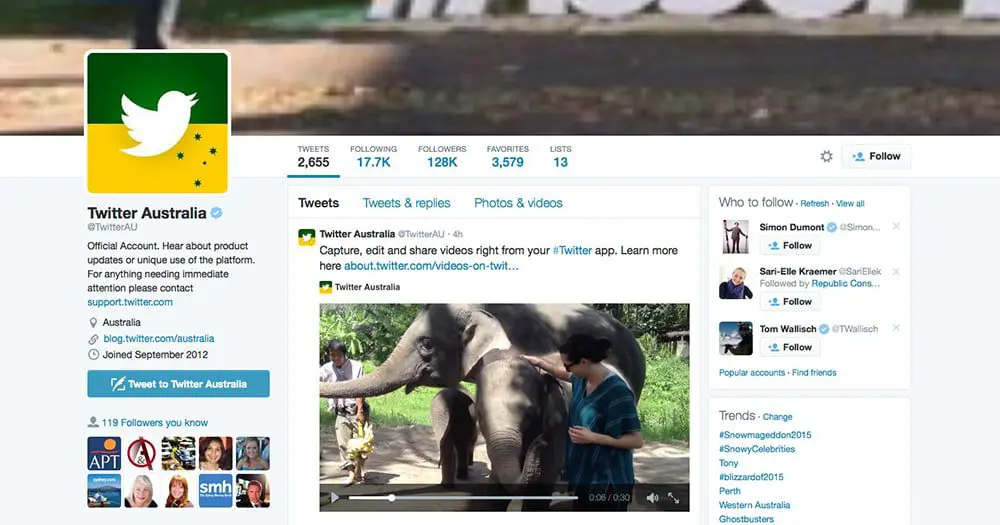The image size is (1000, 525).
Task: Click the APT follower avatar
Action: point(104,454)
